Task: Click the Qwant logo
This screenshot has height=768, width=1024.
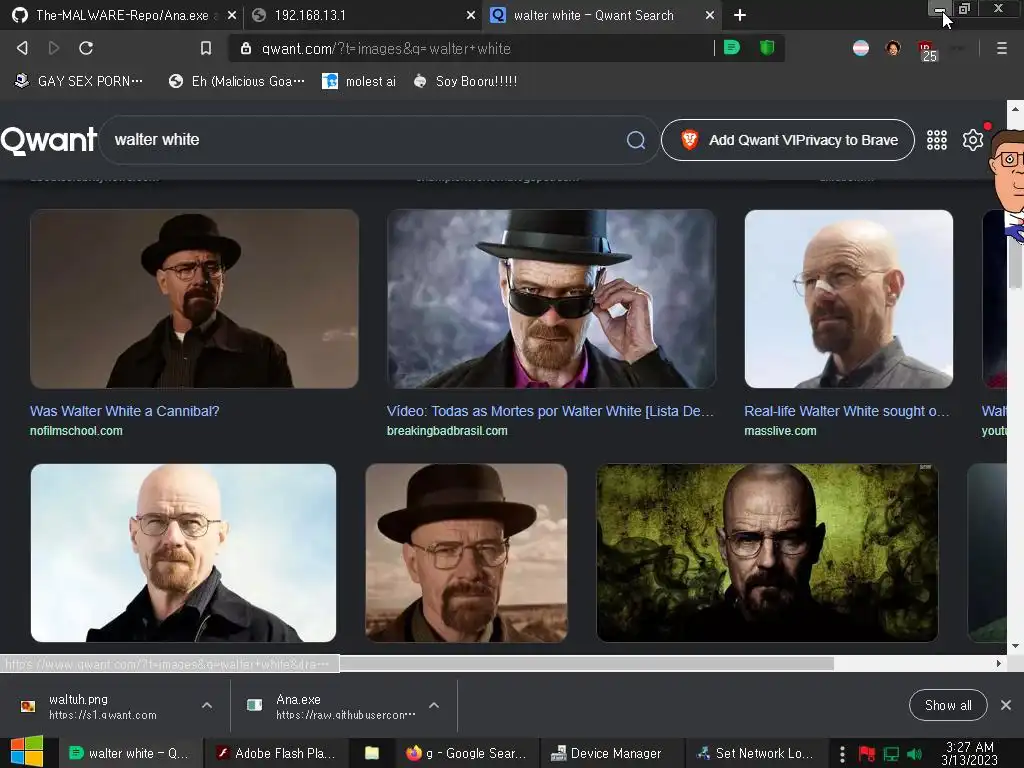Action: (x=49, y=140)
